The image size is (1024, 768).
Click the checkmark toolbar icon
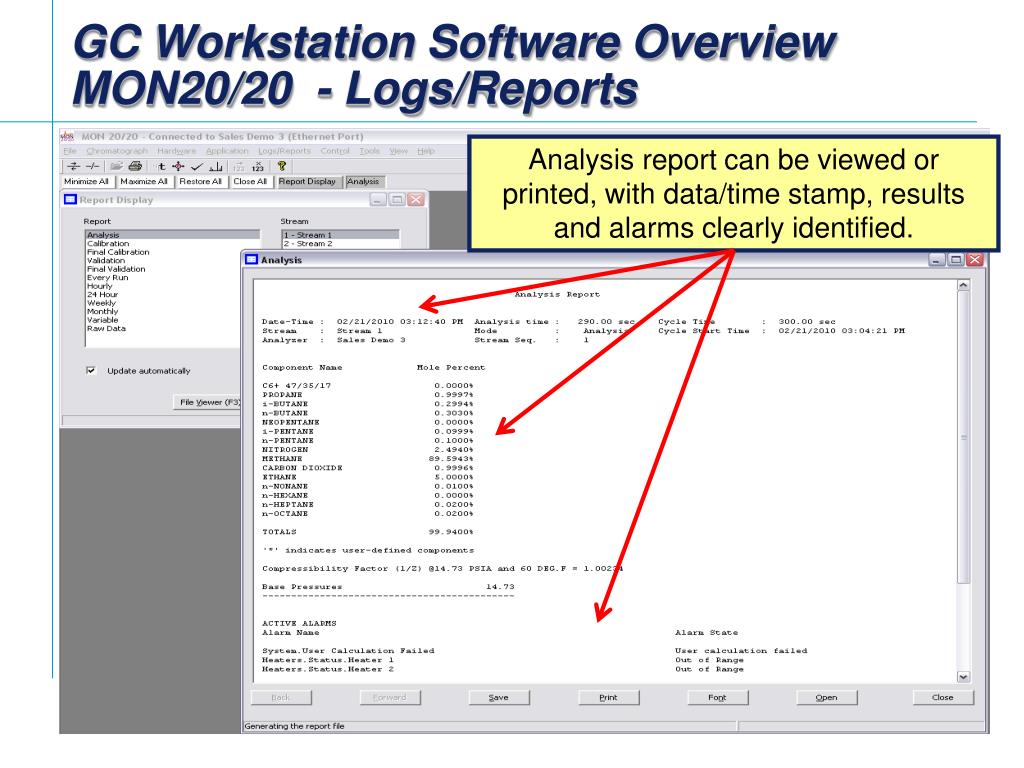197,167
